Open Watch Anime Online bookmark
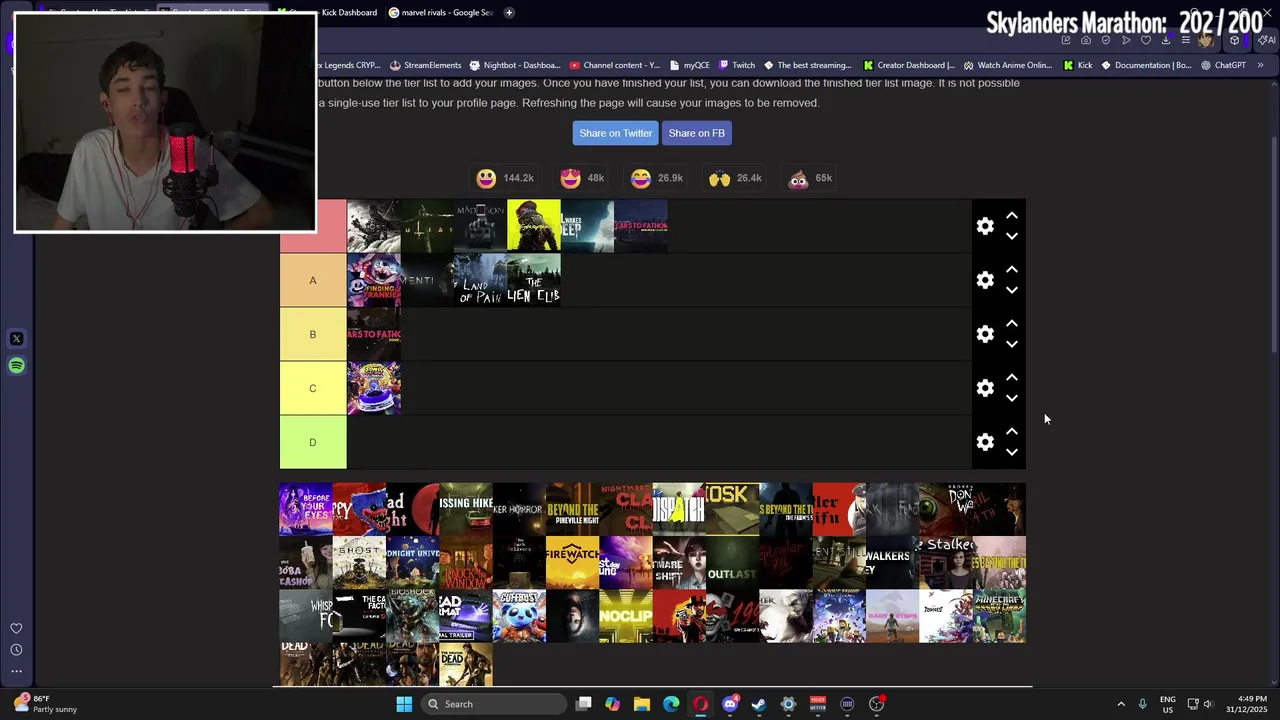This screenshot has width=1280, height=720. click(1007, 65)
